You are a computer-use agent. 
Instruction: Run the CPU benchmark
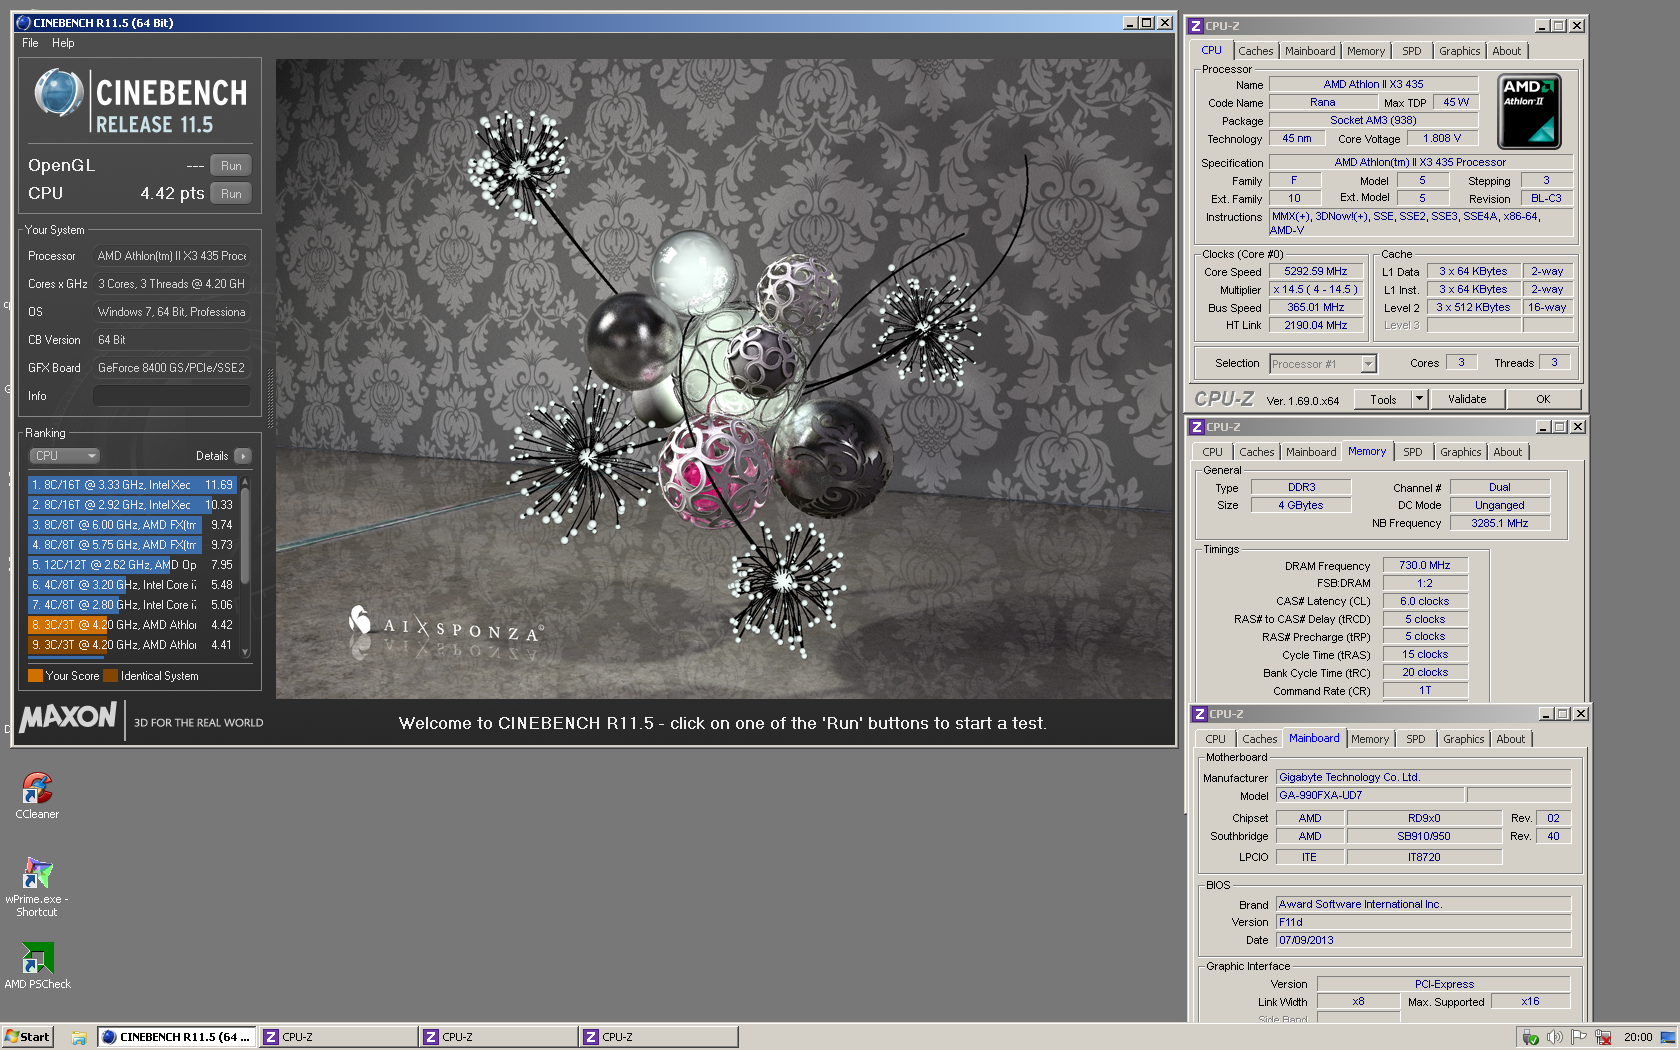tap(231, 194)
